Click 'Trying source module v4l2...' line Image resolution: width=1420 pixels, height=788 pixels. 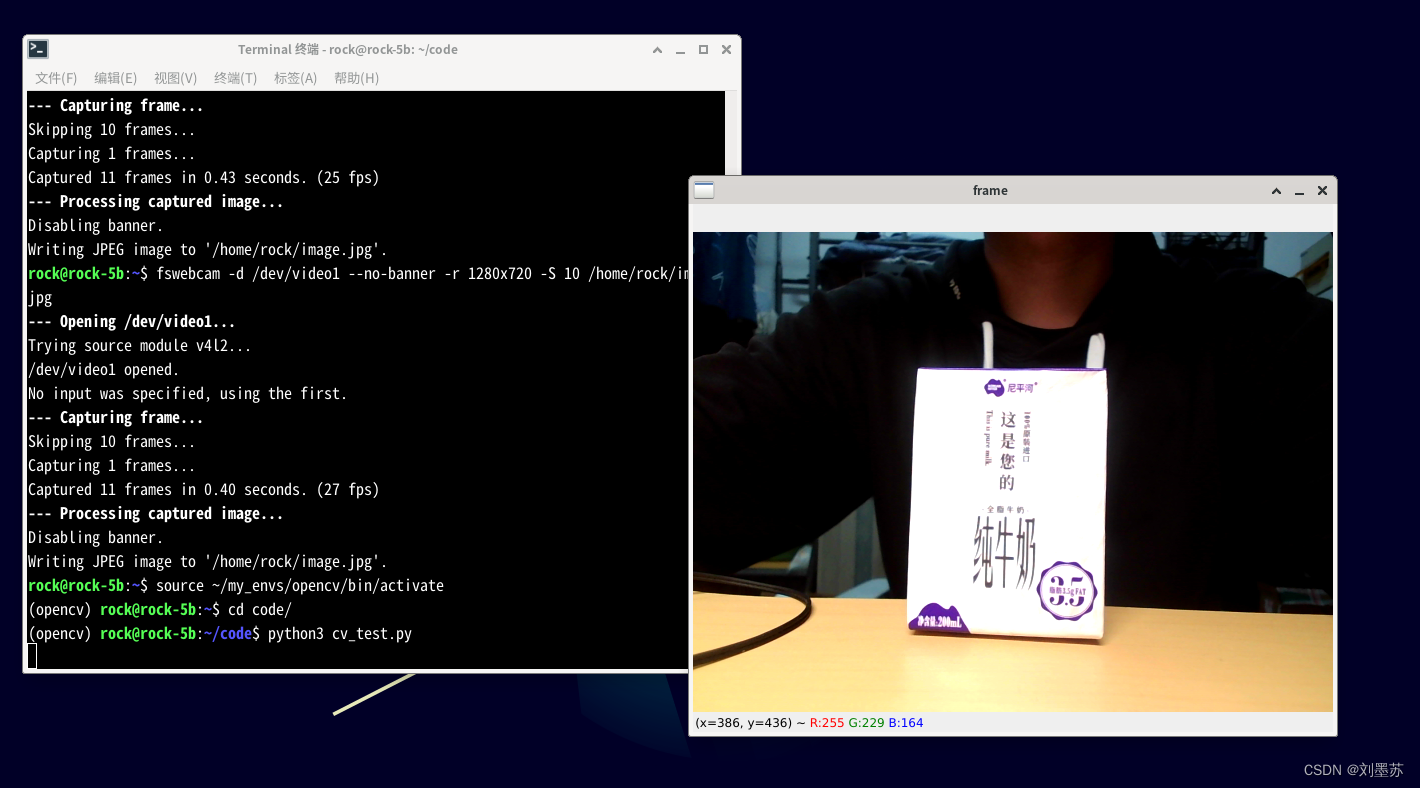coord(140,346)
